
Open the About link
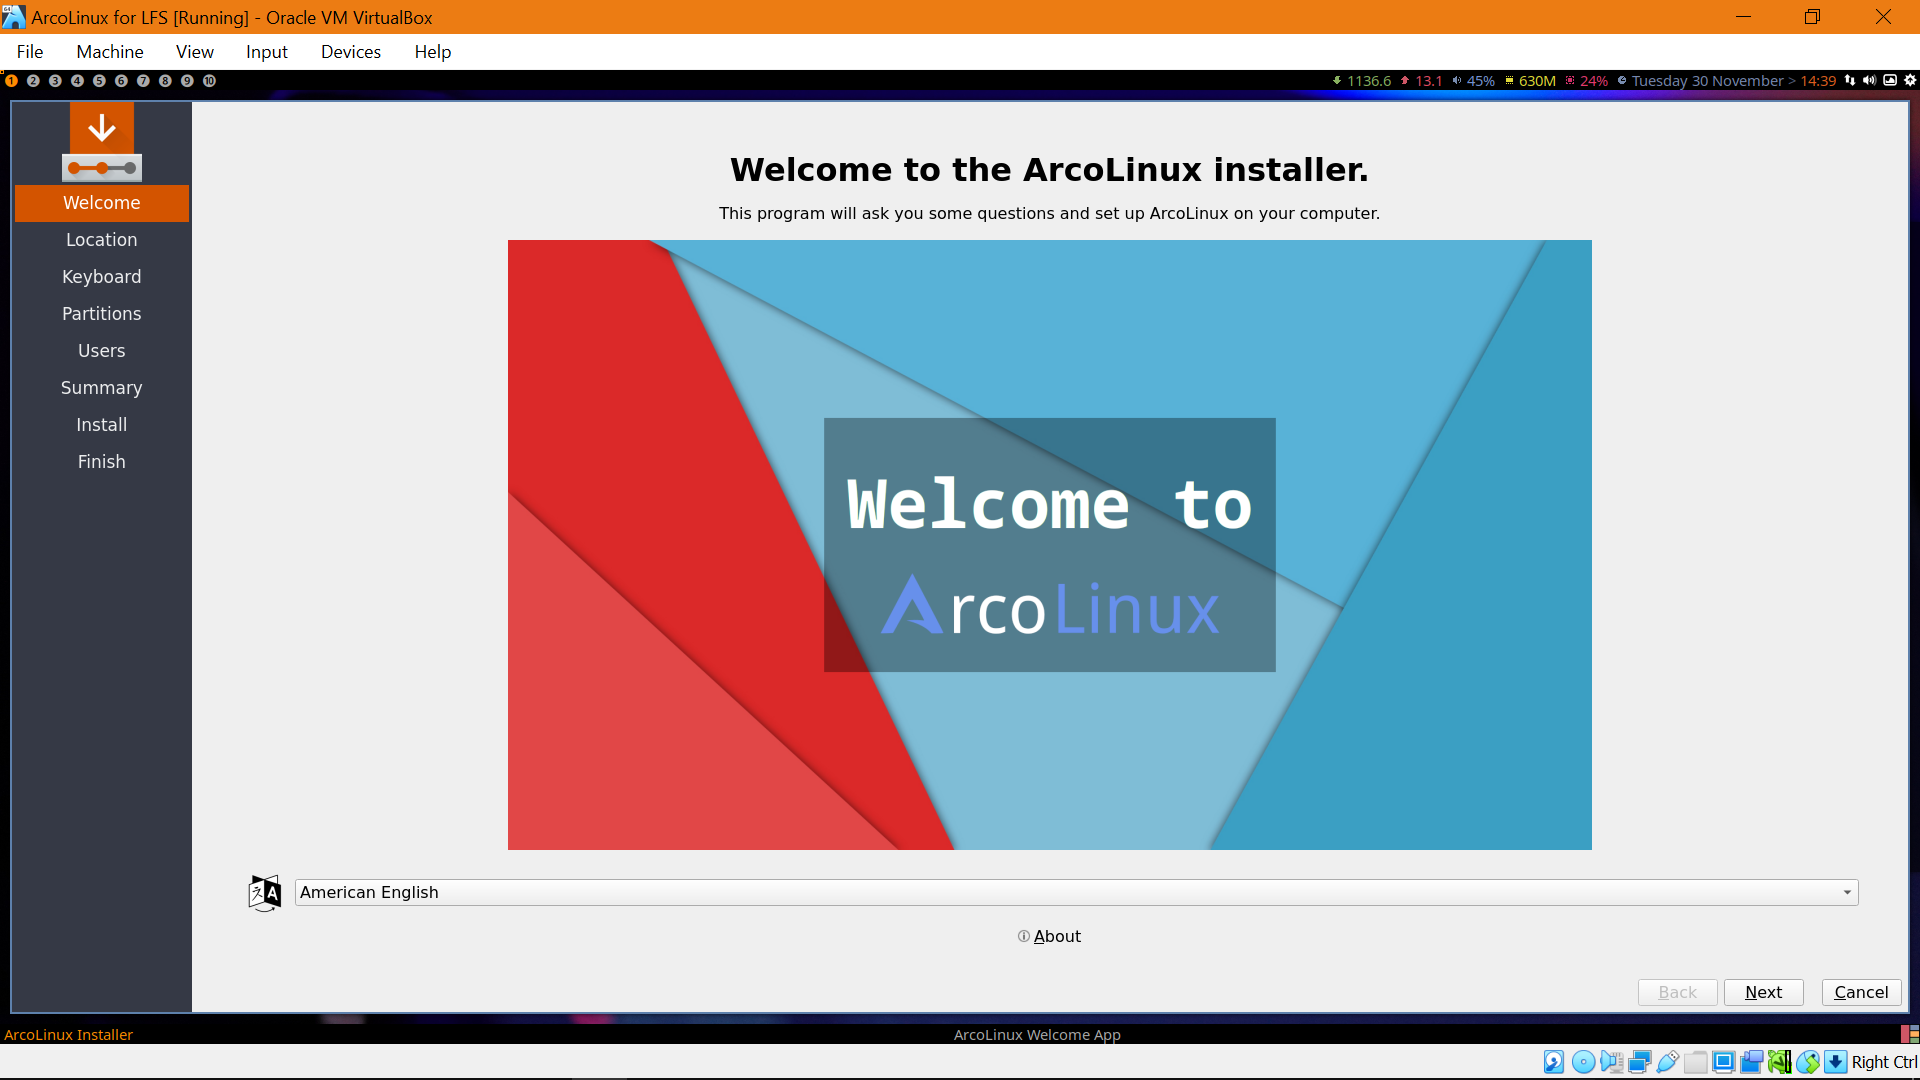(1057, 936)
